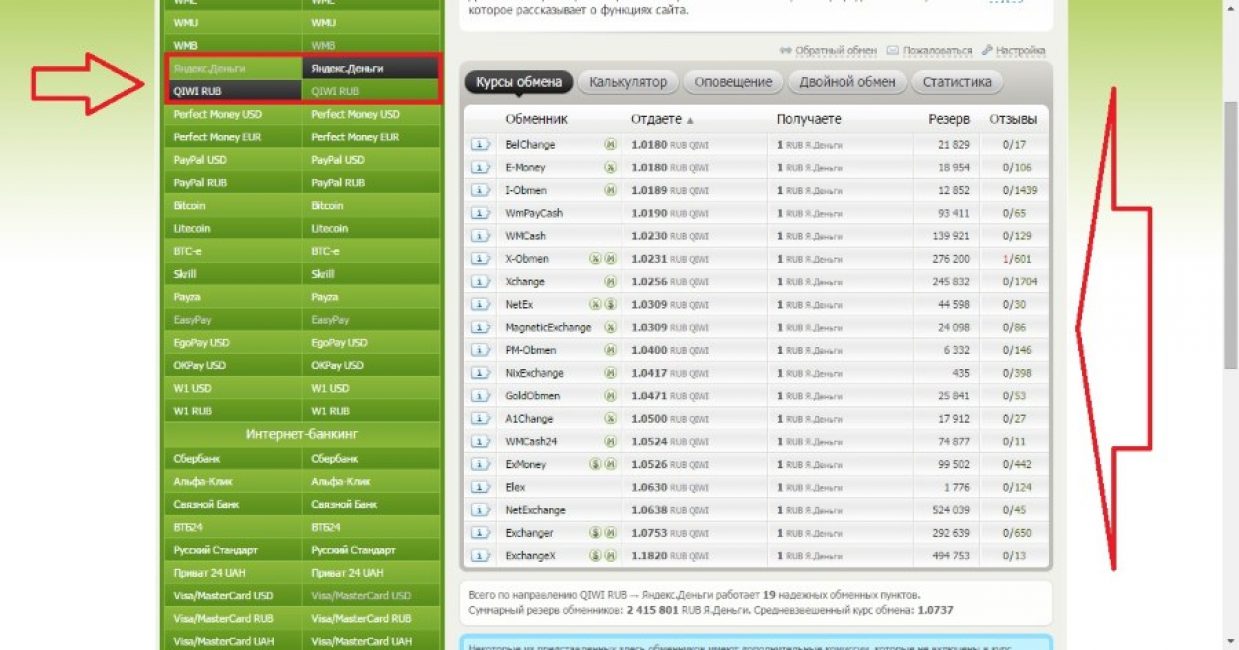This screenshot has width=1239, height=650.
Task: Click the dollar badge icon beside NetEx
Action: [610, 305]
